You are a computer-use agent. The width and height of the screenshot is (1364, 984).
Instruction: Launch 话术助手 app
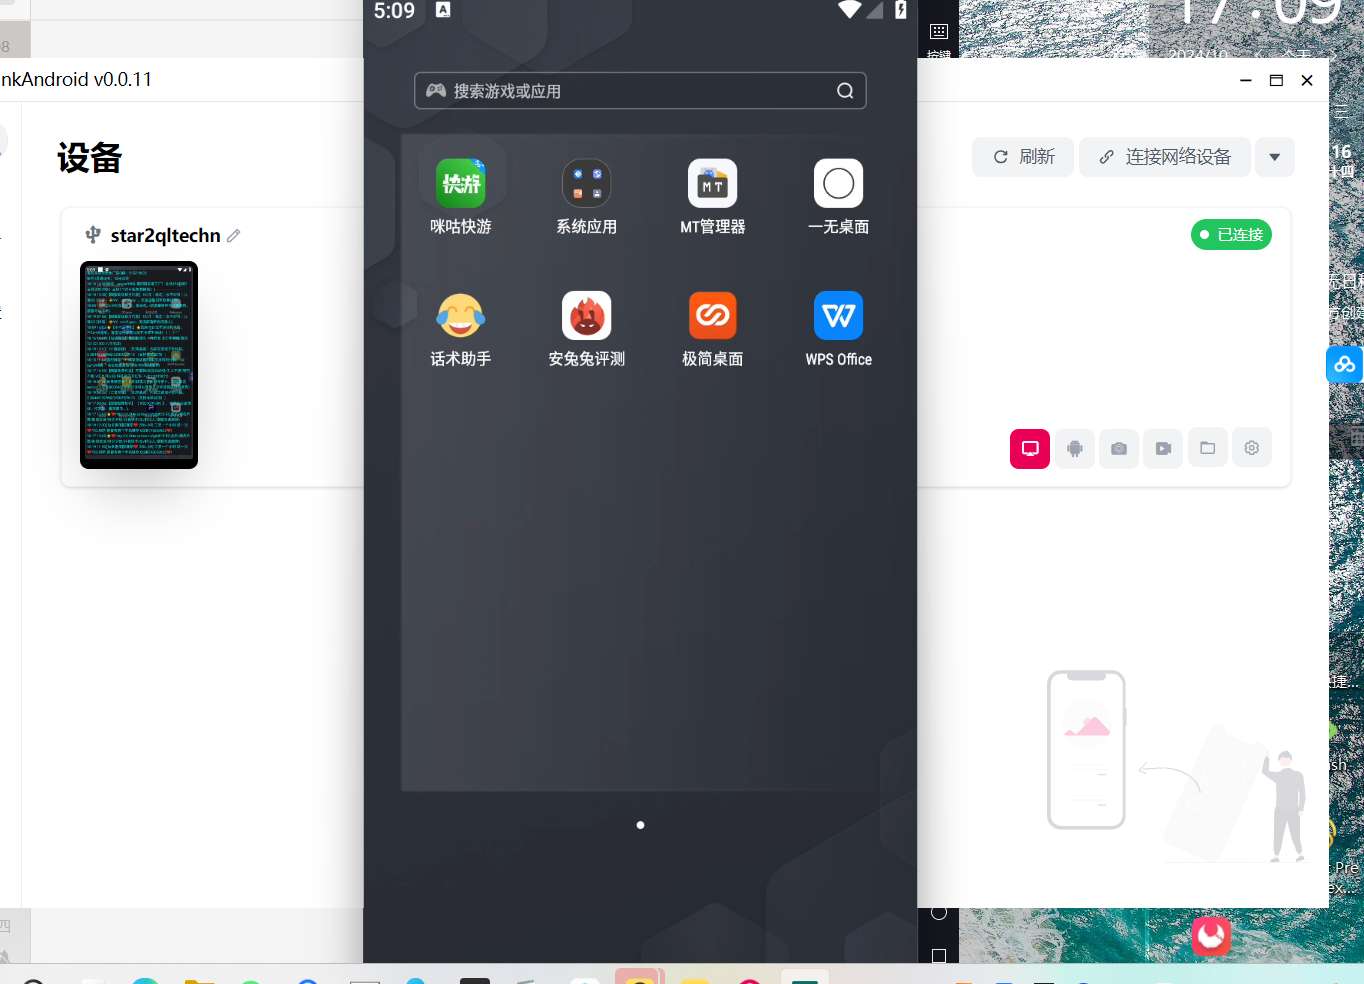point(461,316)
